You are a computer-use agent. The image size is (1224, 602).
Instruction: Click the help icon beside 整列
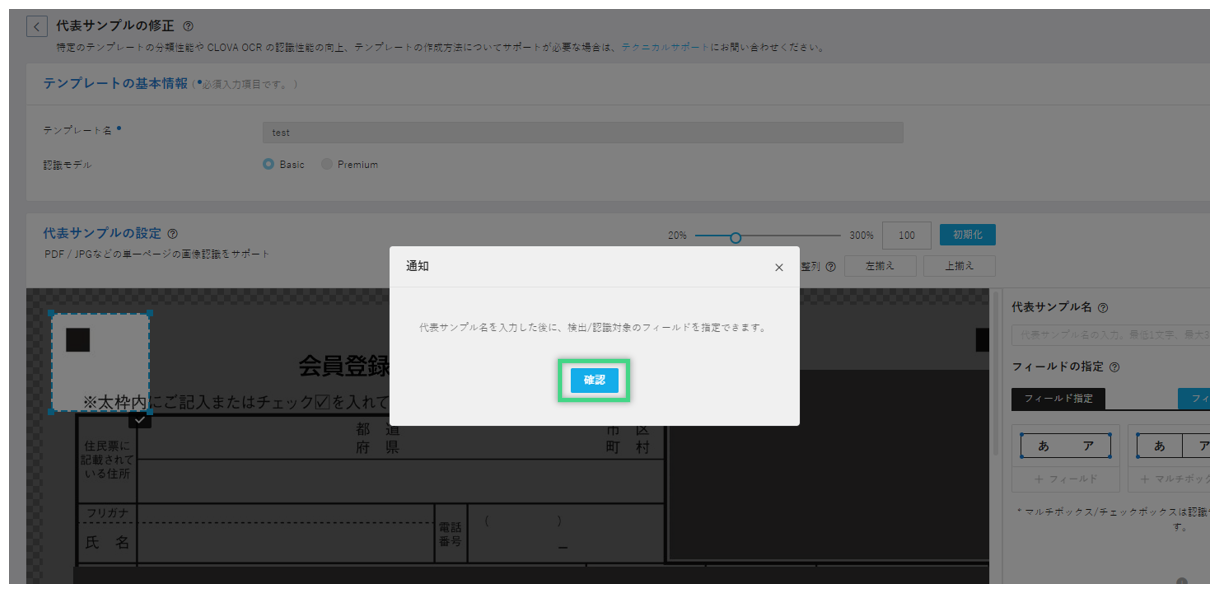pos(830,266)
